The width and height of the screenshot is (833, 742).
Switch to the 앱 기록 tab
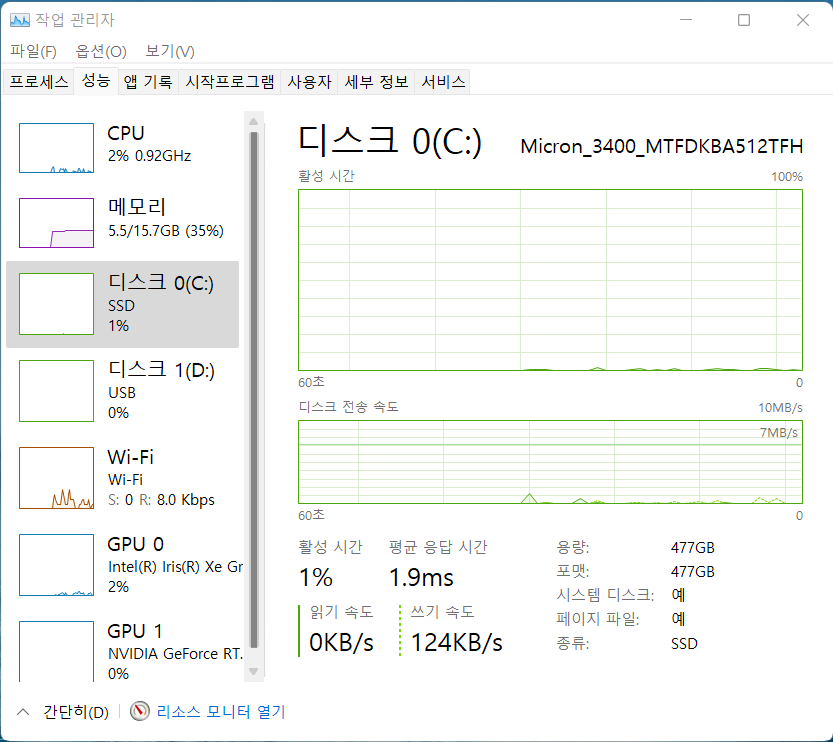[x=148, y=82]
